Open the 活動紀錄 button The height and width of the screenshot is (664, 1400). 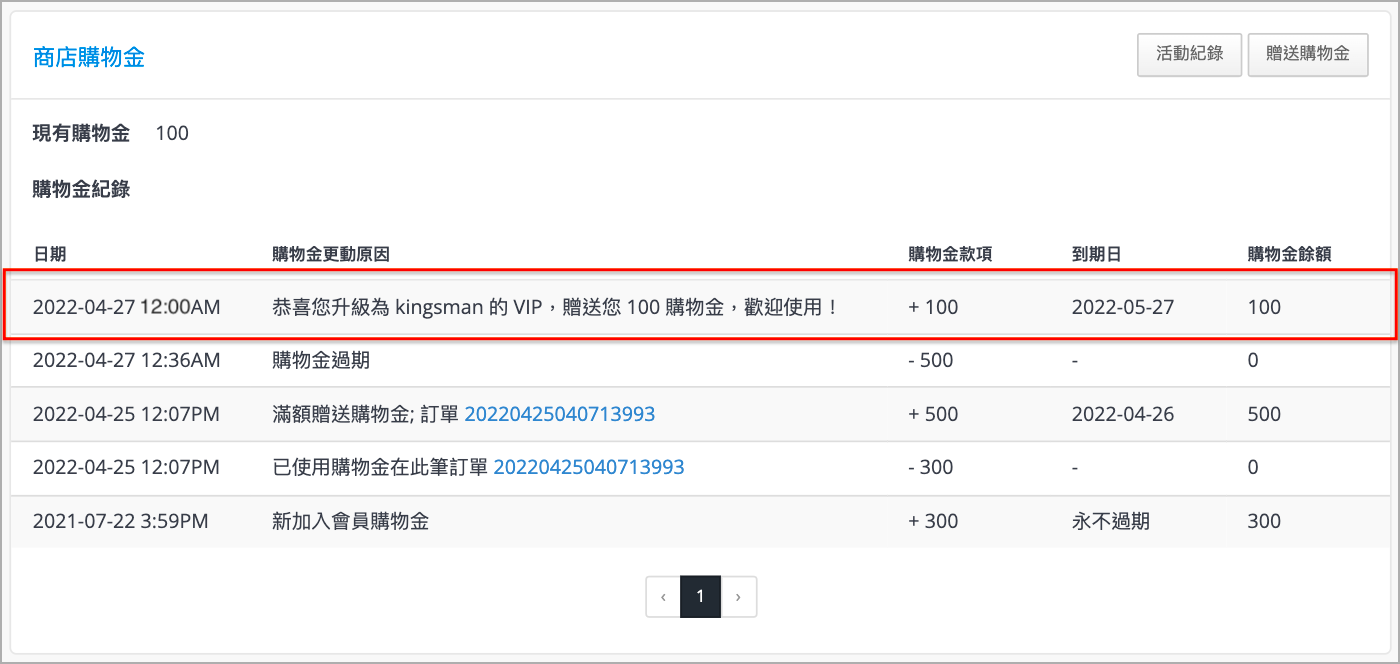coord(1190,55)
